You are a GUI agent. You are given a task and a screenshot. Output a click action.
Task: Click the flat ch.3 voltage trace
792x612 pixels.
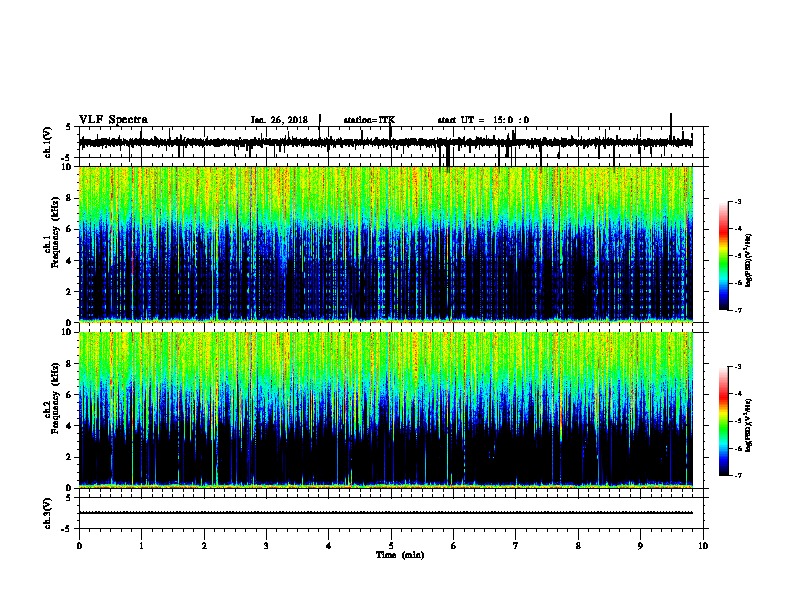(x=386, y=513)
